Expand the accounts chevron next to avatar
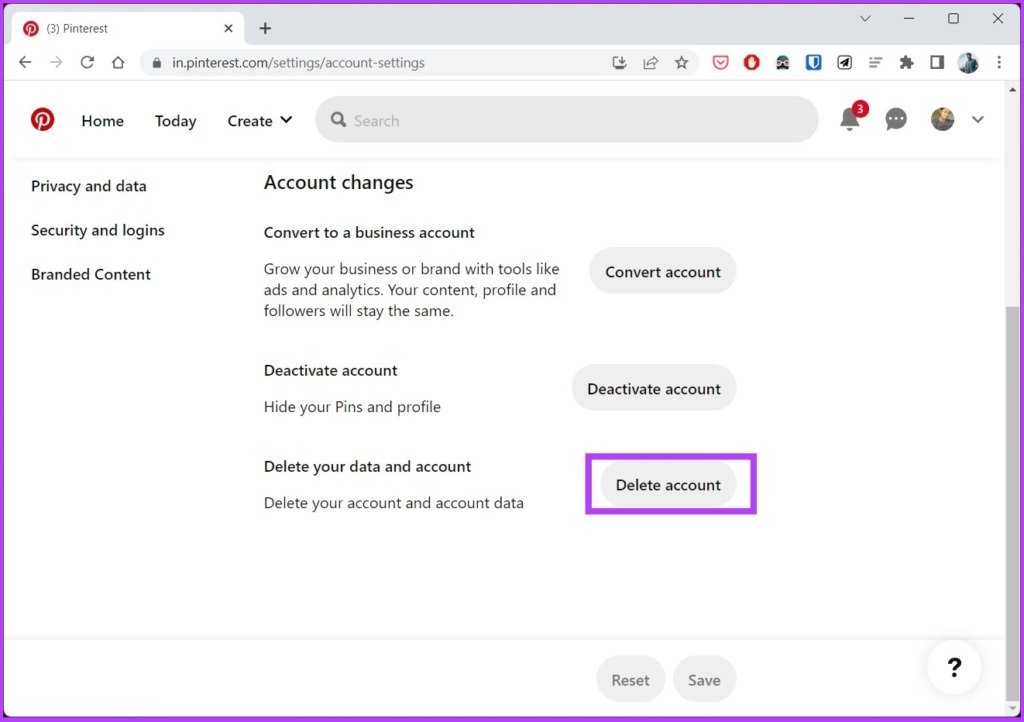 (978, 119)
